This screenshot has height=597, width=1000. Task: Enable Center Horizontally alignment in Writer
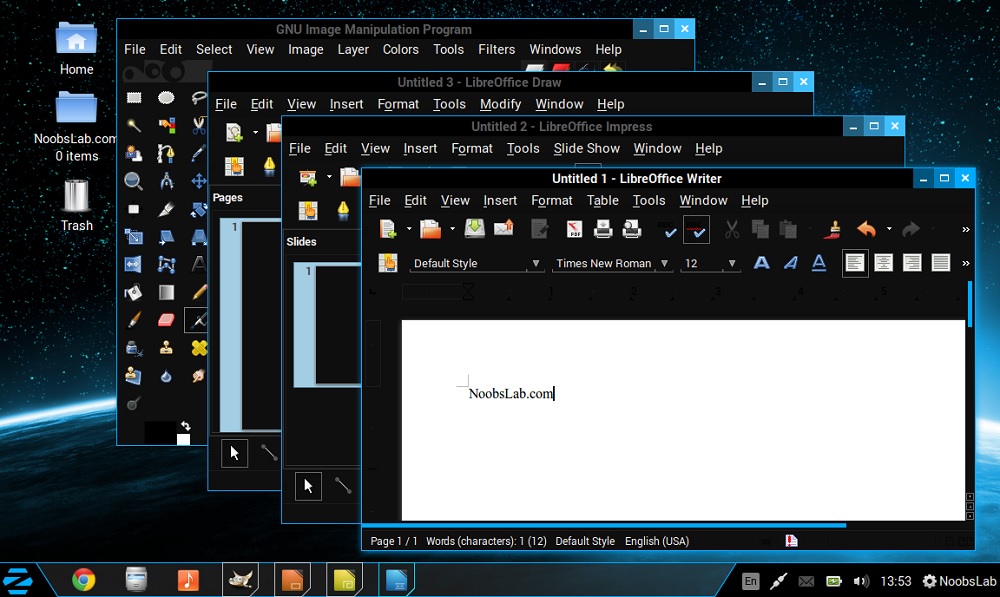pyautogui.click(x=883, y=263)
